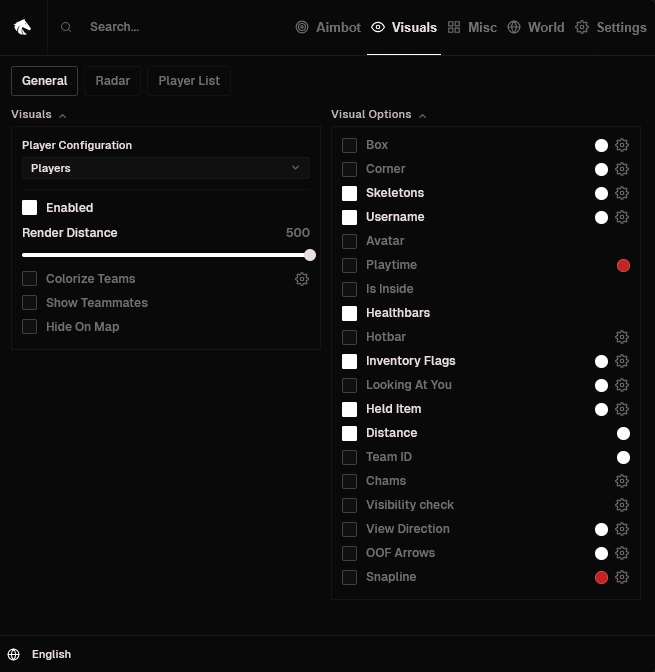Open settings gear for Corner
This screenshot has height=672, width=655.
(x=622, y=169)
